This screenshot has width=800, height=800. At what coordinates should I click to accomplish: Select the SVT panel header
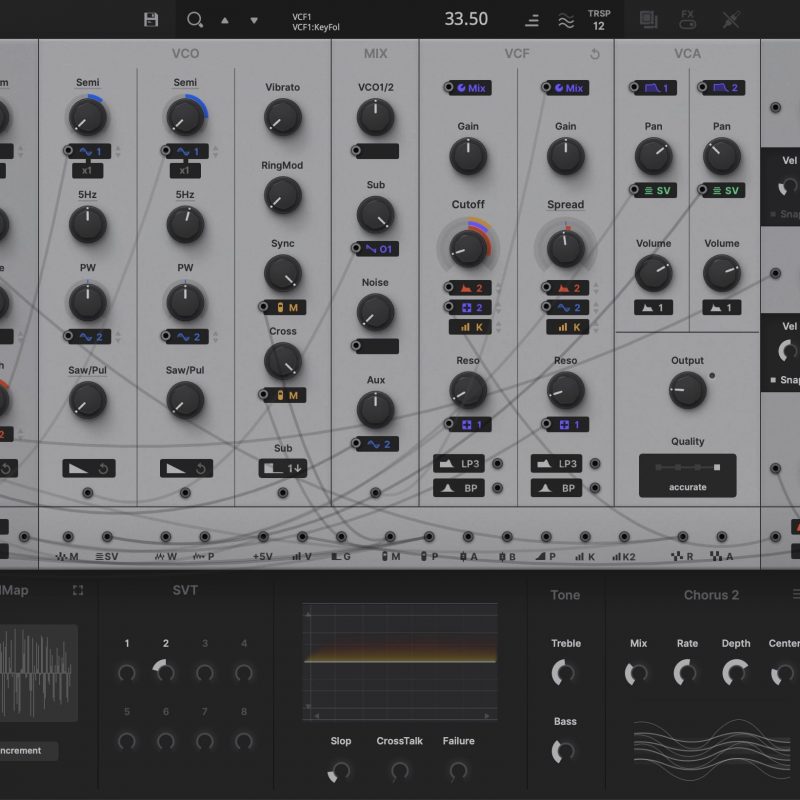coord(185,591)
